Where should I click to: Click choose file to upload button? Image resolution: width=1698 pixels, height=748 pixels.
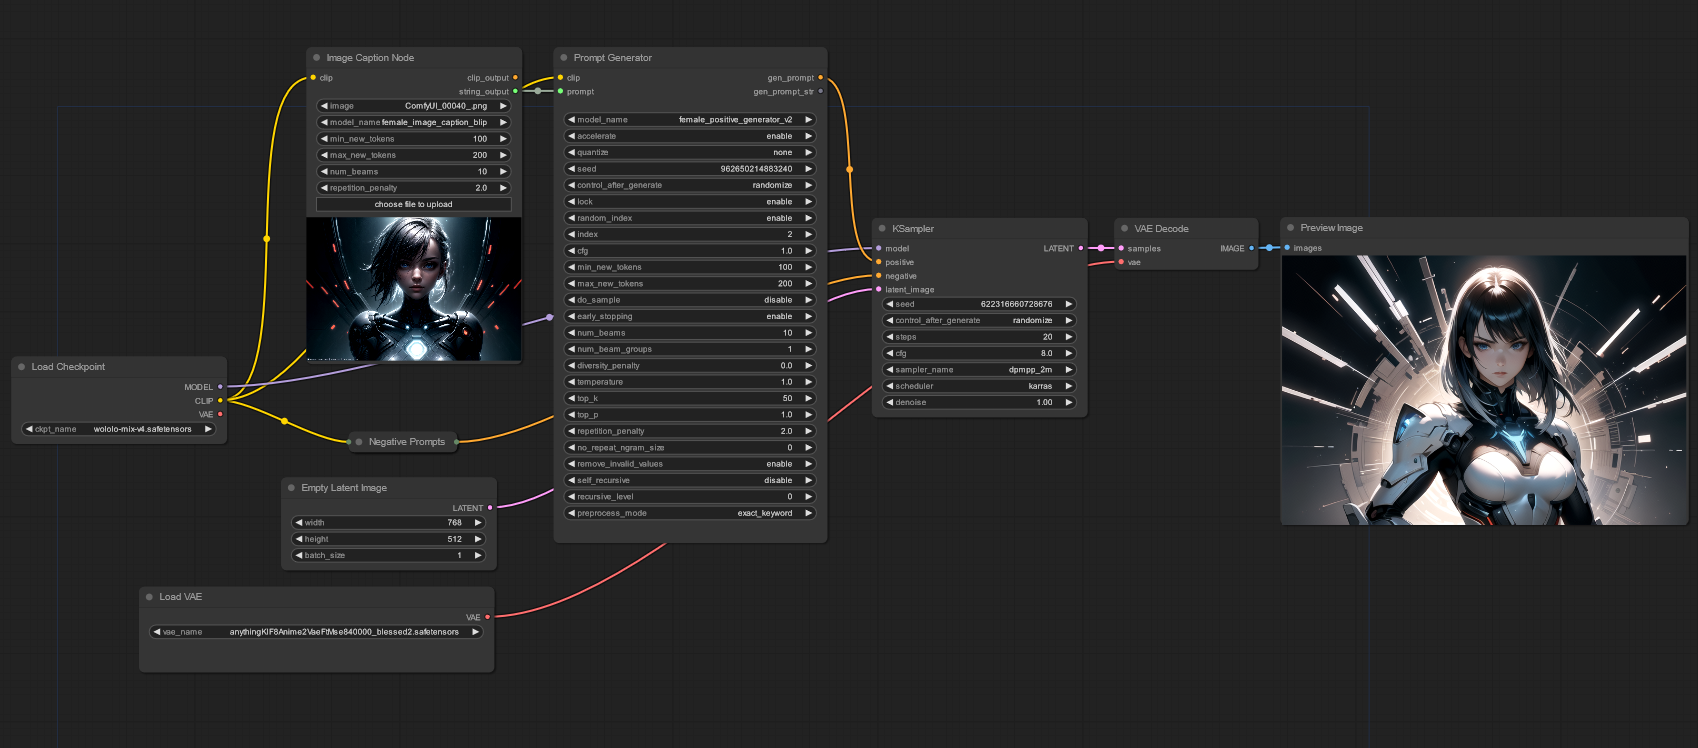coord(414,204)
